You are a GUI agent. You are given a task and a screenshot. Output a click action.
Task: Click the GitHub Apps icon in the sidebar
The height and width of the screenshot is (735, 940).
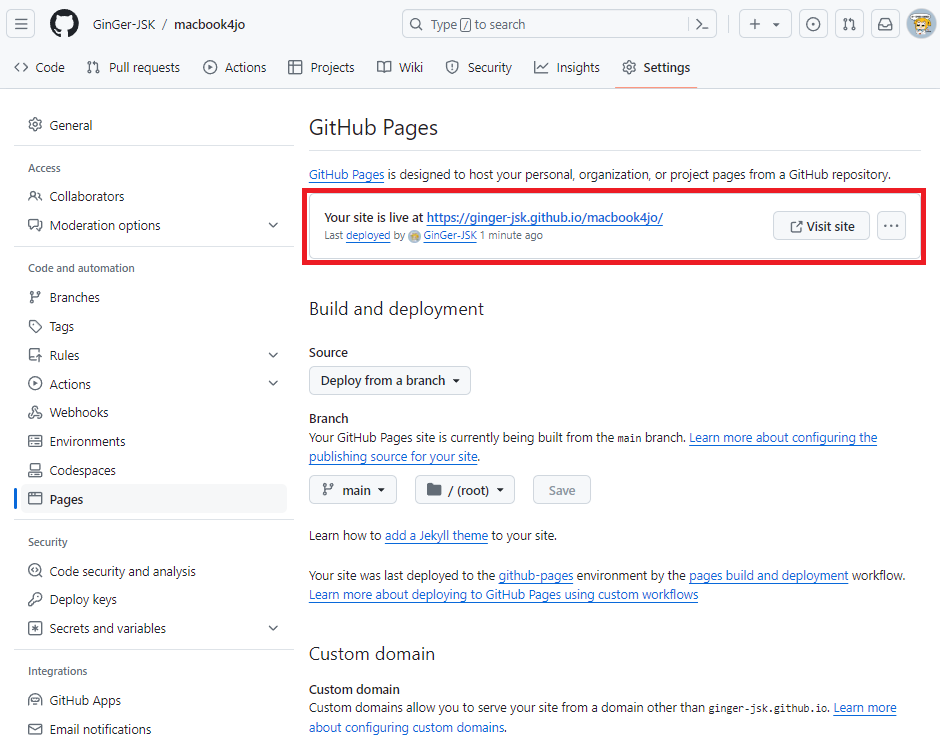tap(35, 700)
